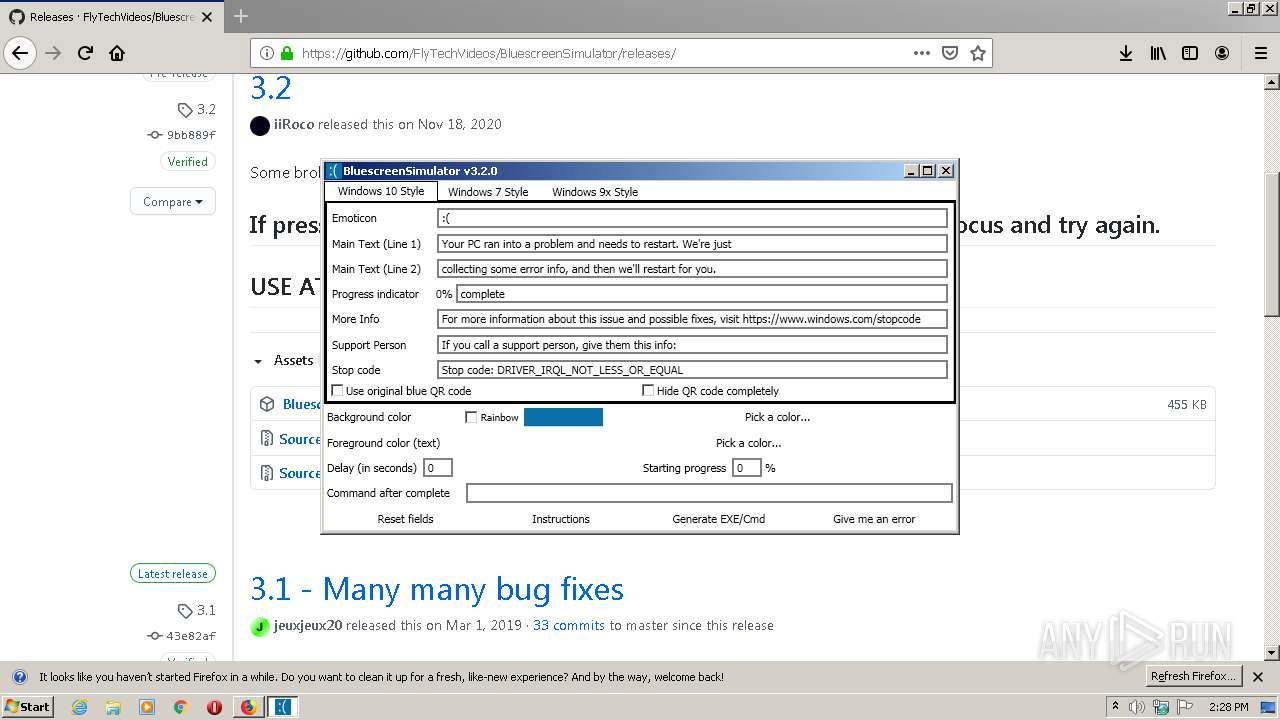
Task: Show hidden system tray icons arrow
Action: pyautogui.click(x=1115, y=706)
